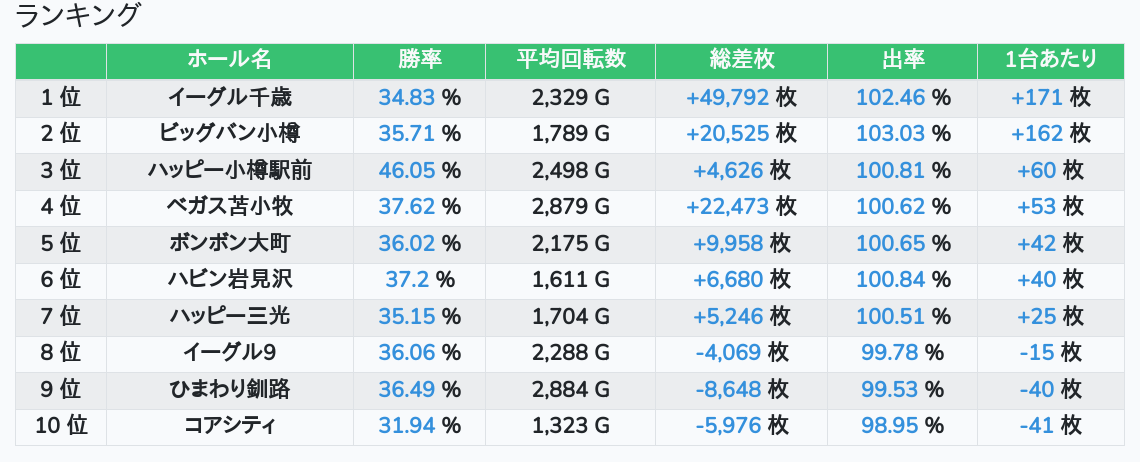Image resolution: width=1140 pixels, height=462 pixels.
Task: Click the 1台あたり column header
Action: coord(1050,60)
